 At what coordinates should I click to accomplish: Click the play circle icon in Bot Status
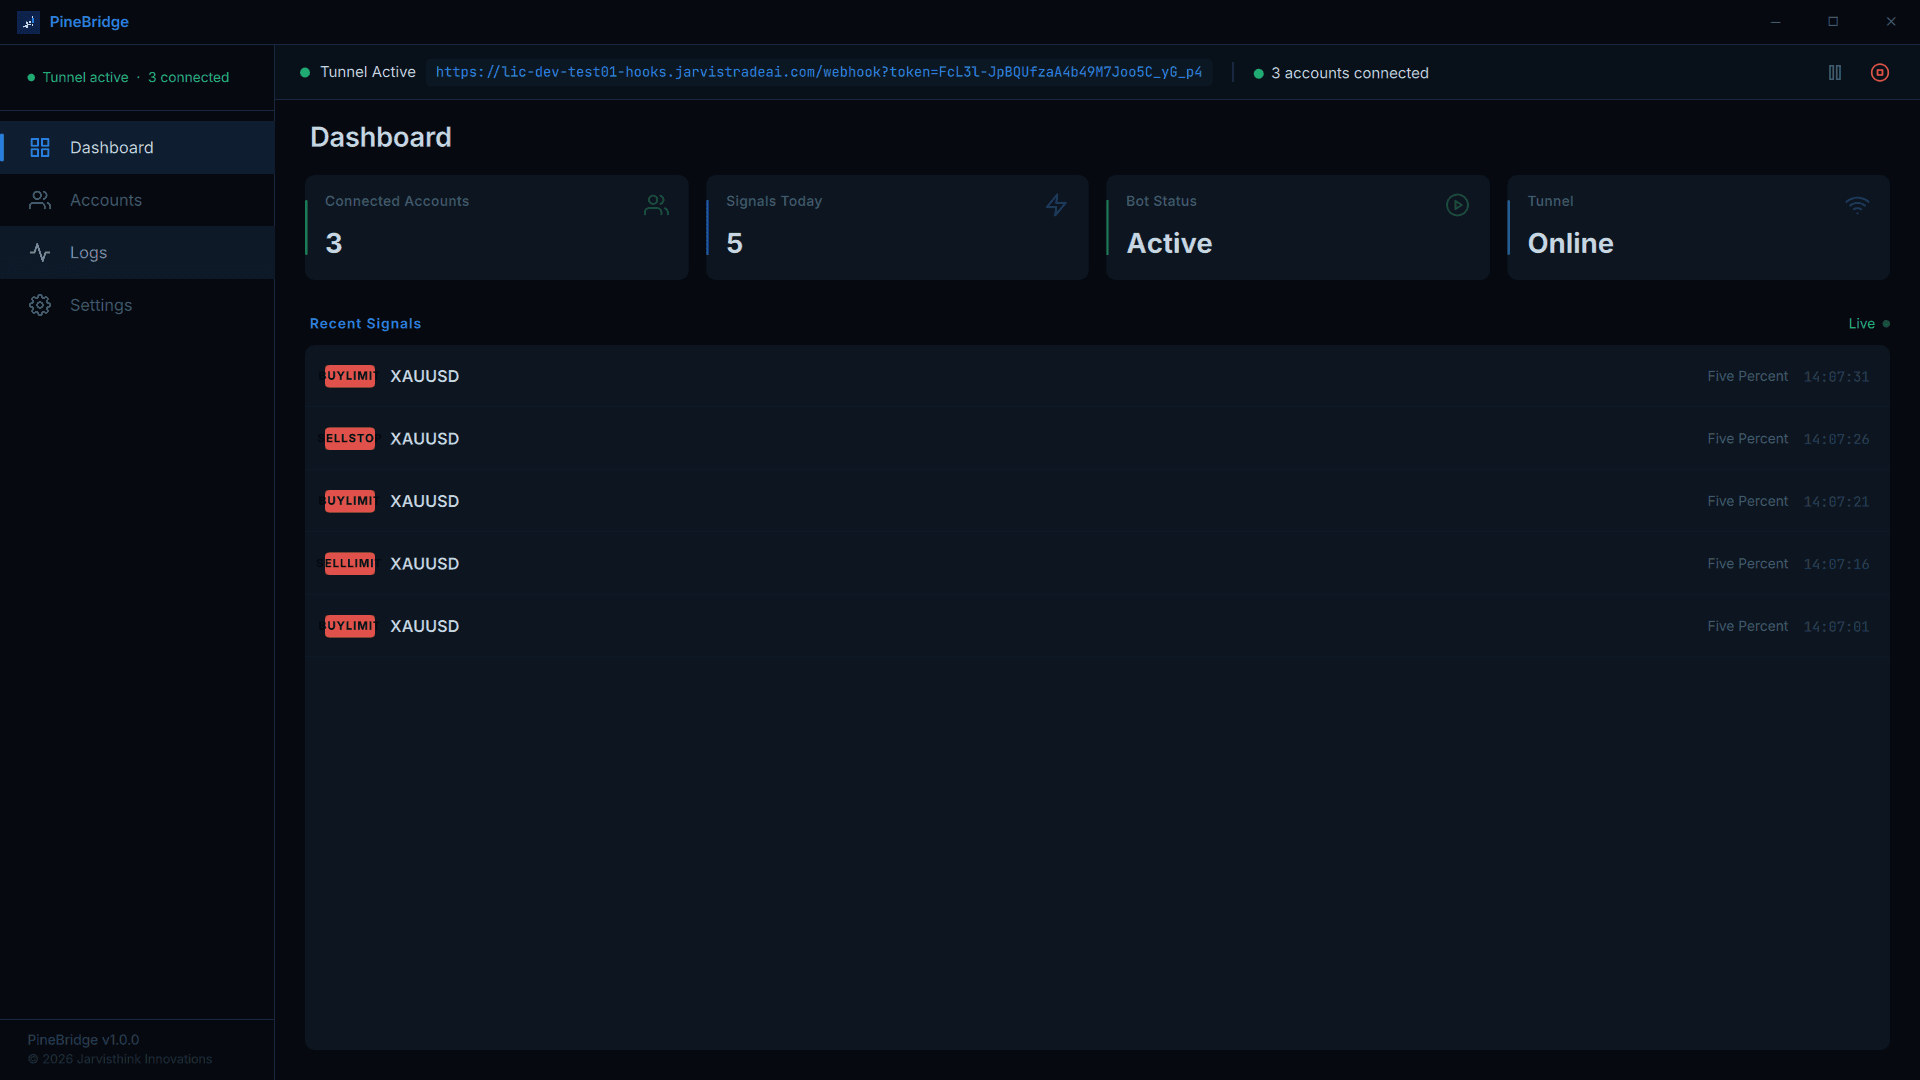1457,205
